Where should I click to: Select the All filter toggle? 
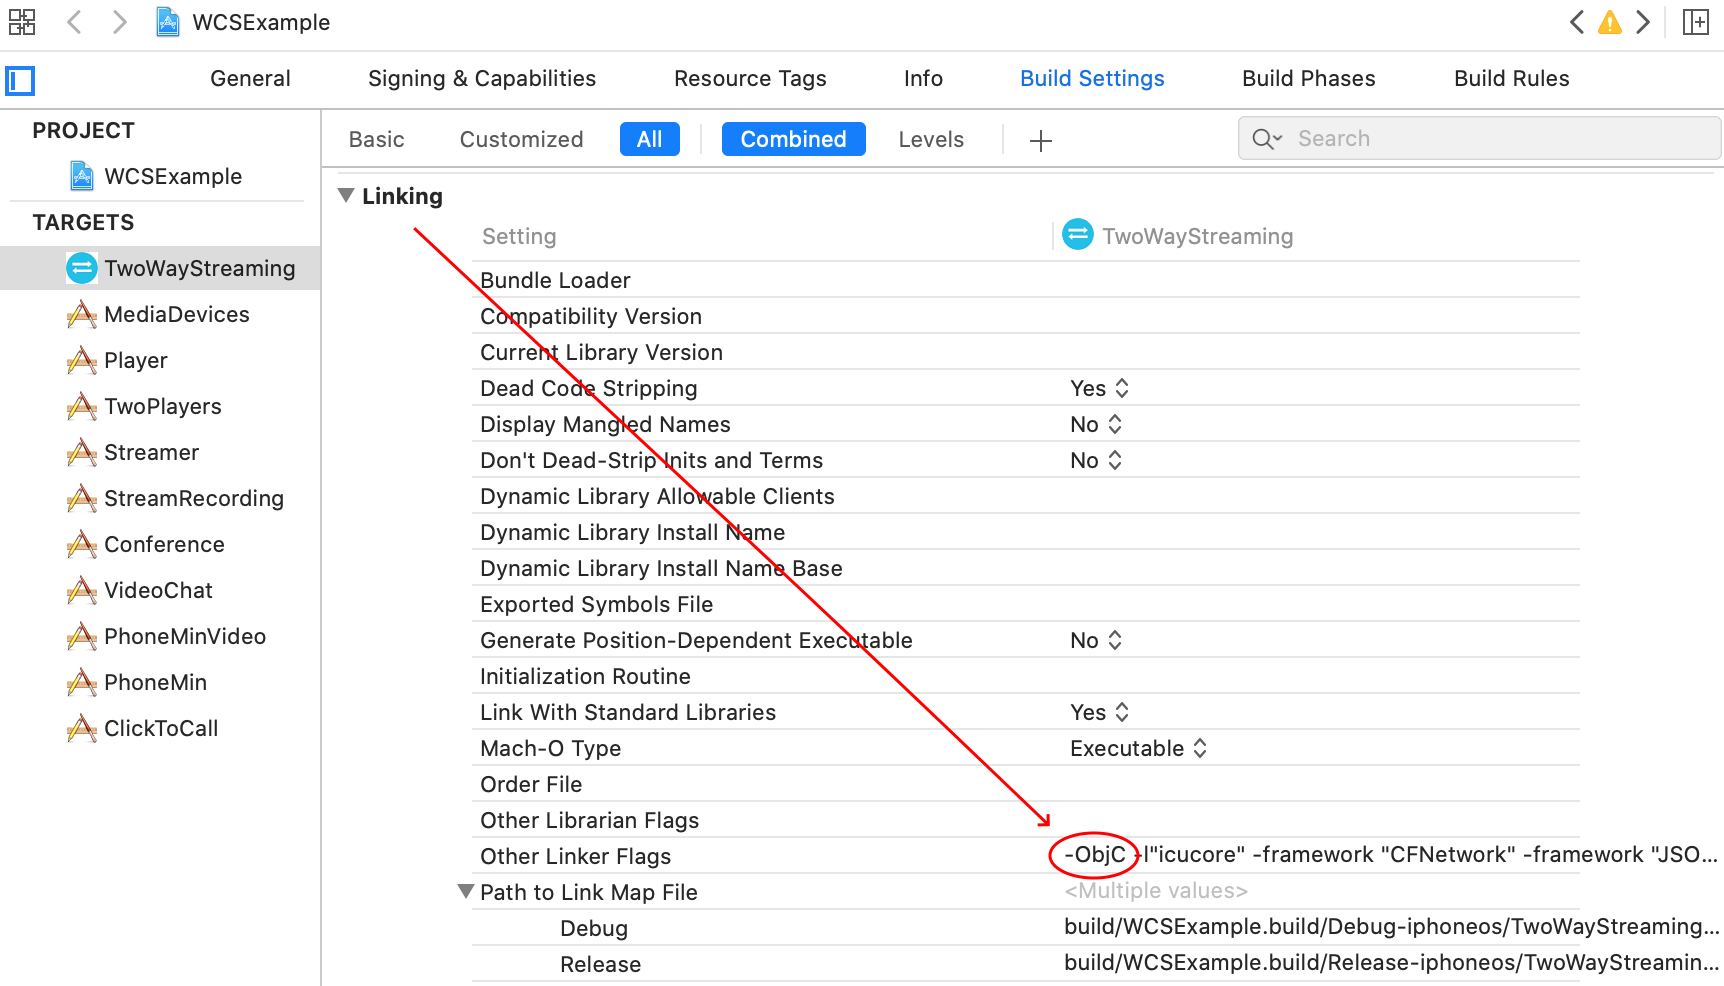tap(649, 139)
